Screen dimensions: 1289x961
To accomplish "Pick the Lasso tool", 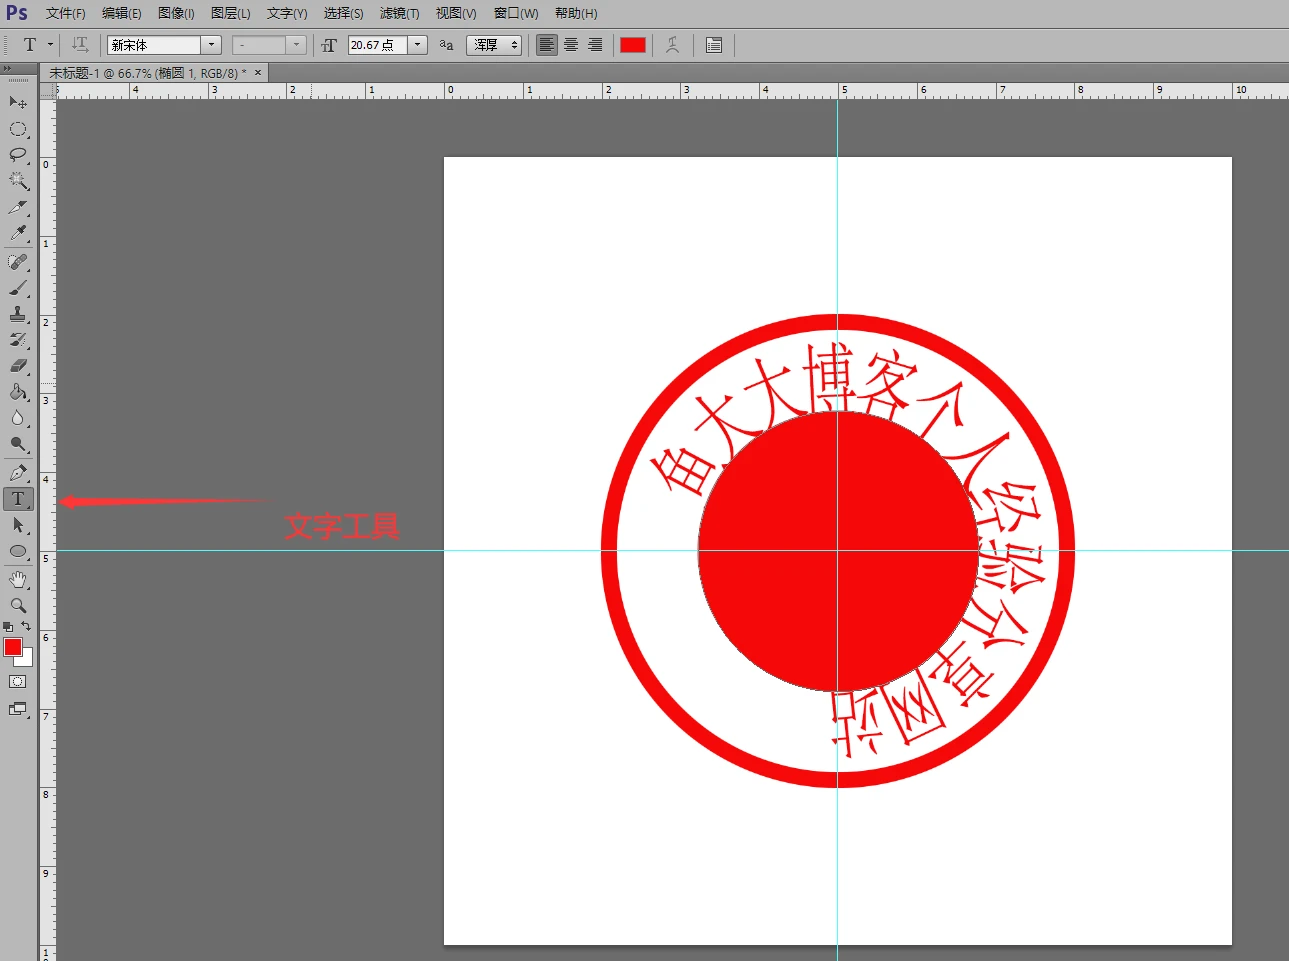I will click(18, 155).
